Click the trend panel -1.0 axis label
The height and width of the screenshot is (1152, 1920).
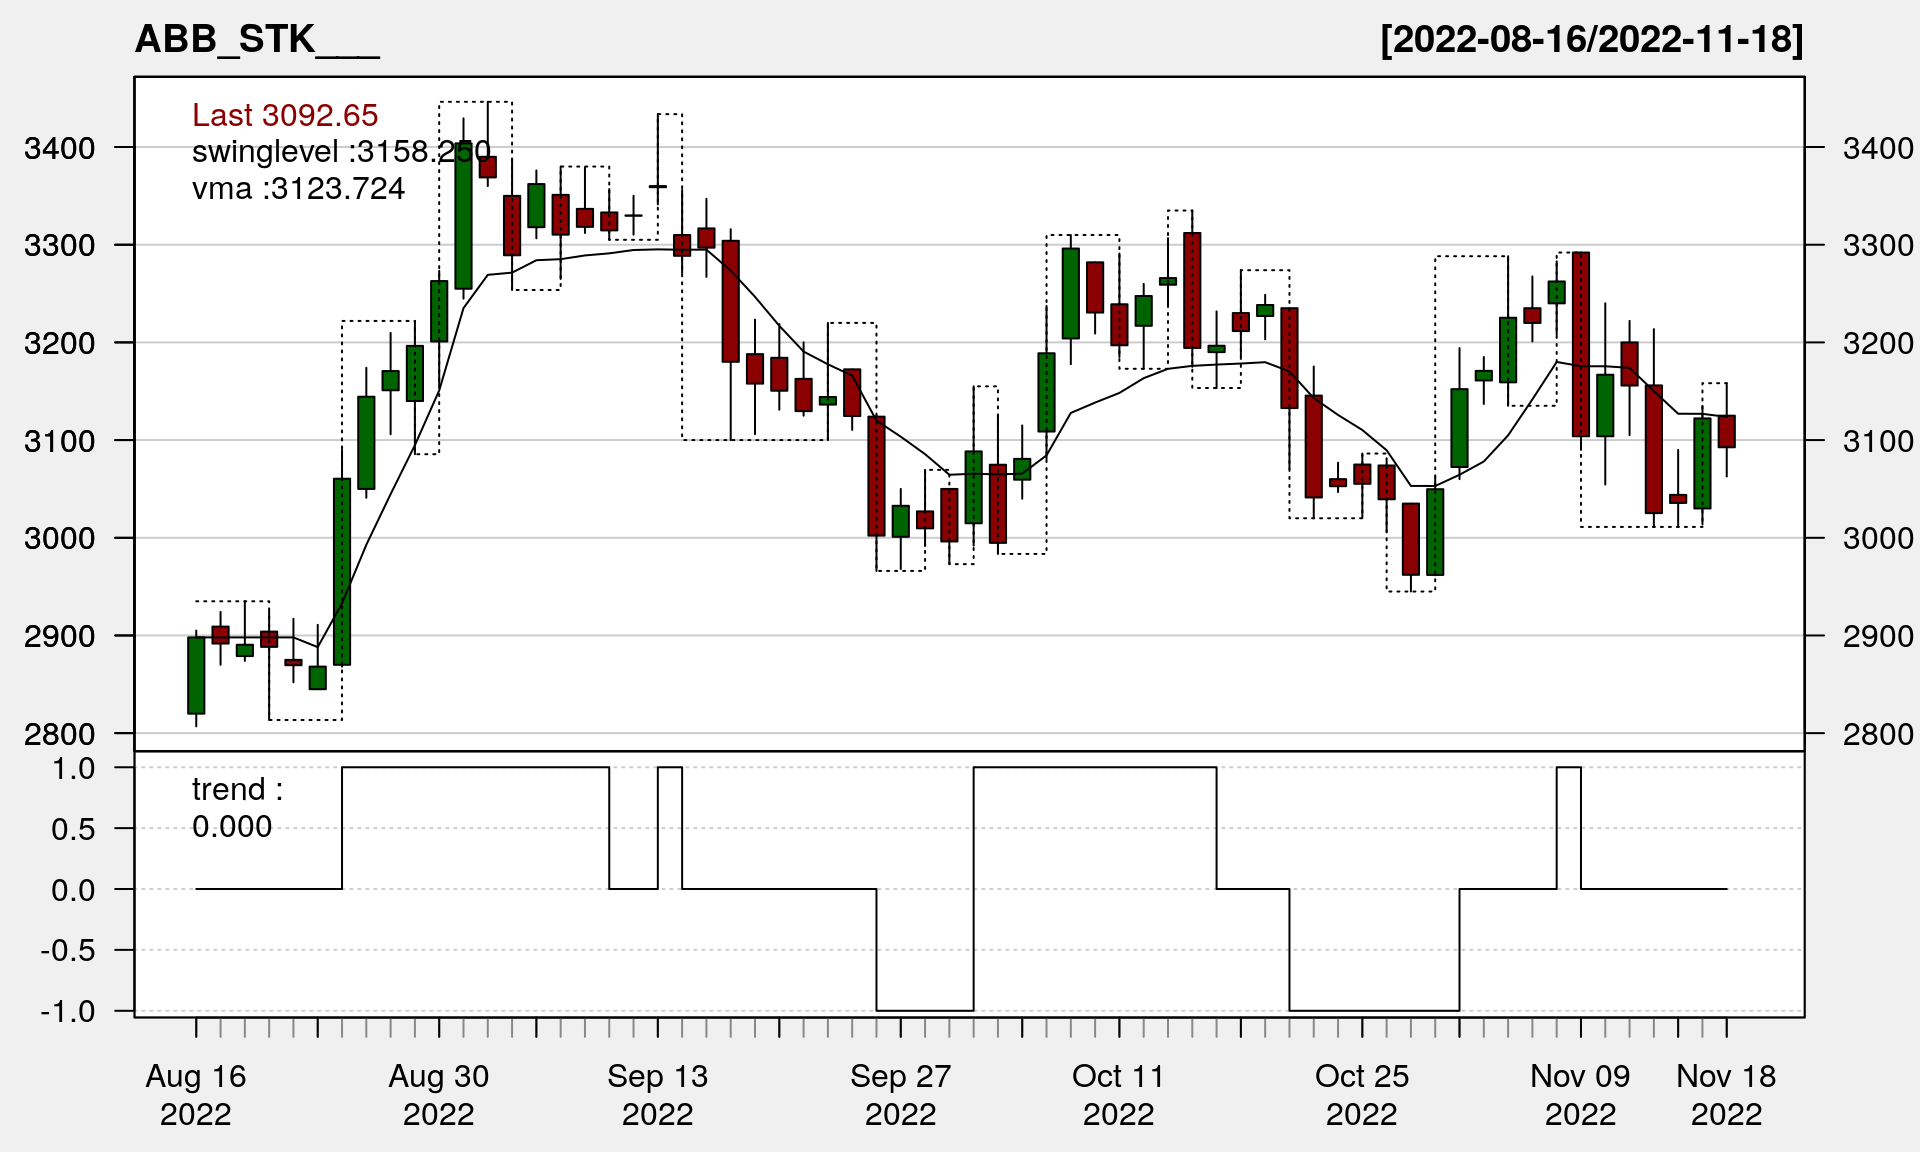tap(68, 1012)
